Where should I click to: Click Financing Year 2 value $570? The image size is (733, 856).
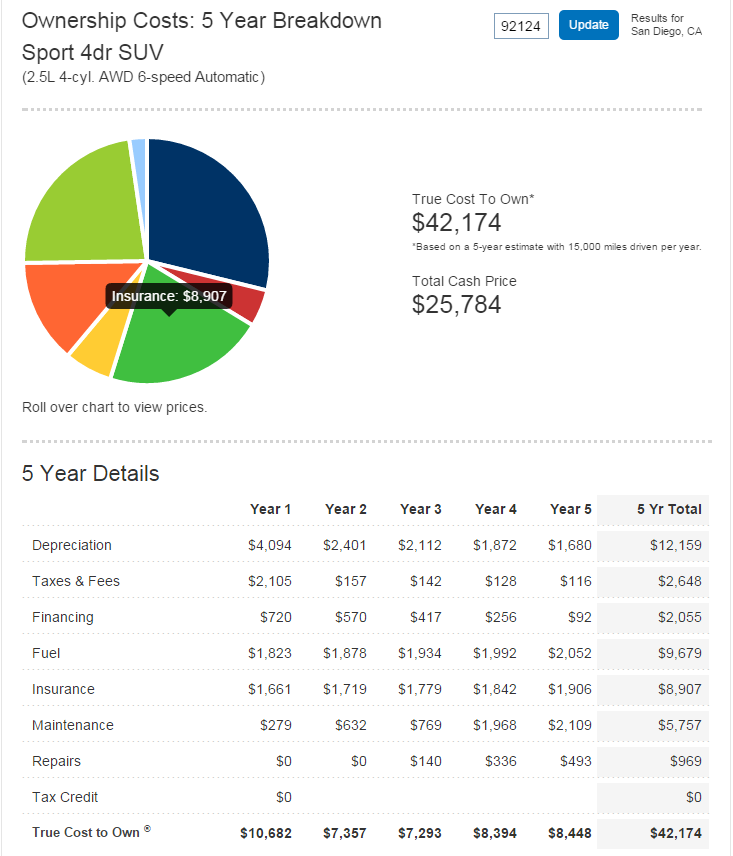pyautogui.click(x=350, y=617)
